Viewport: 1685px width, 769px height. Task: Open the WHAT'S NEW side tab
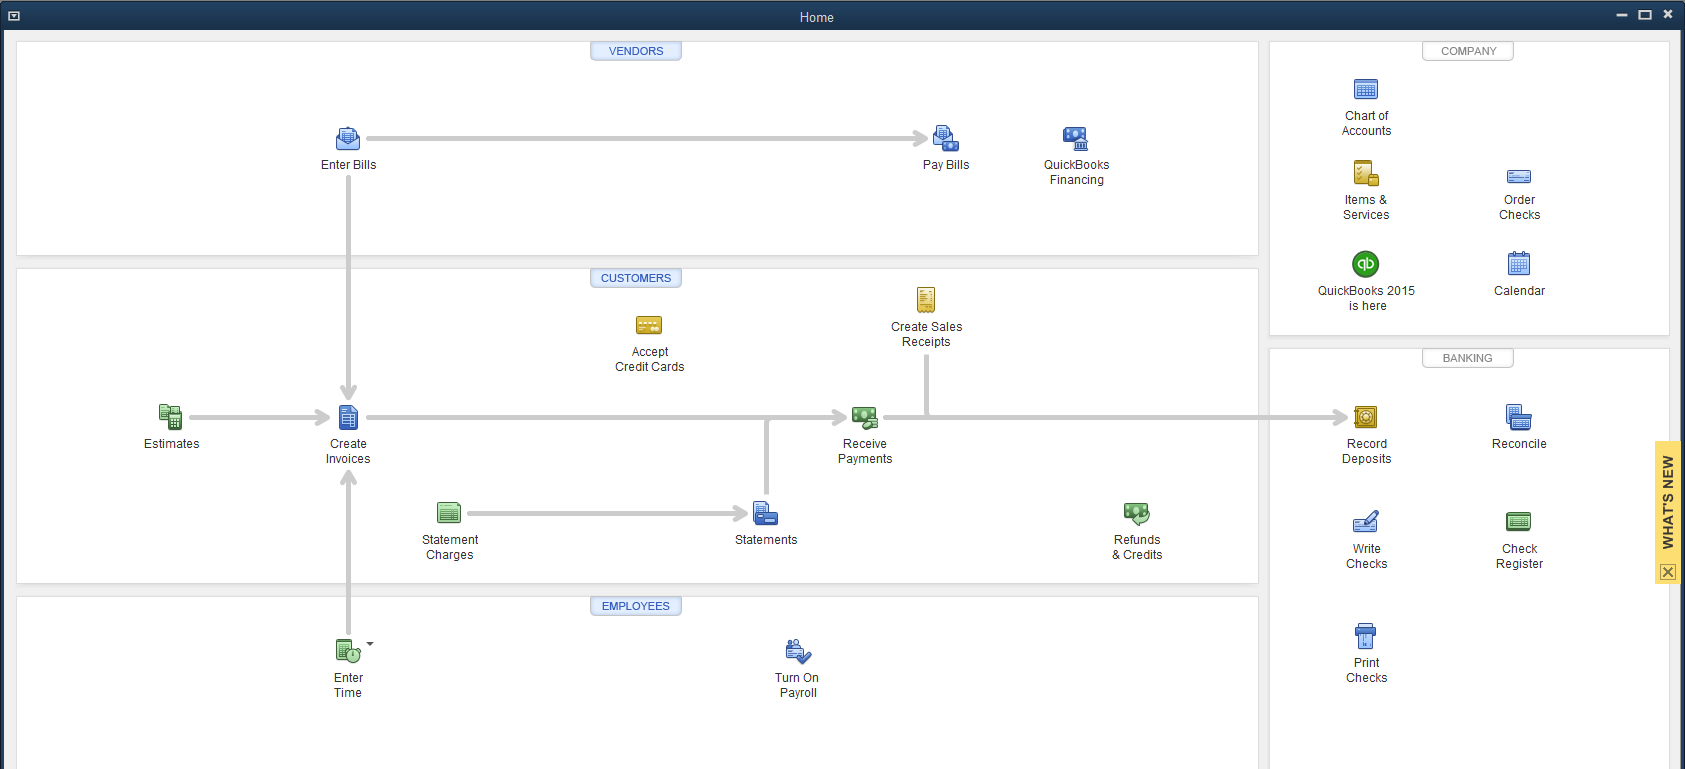pos(1668,502)
